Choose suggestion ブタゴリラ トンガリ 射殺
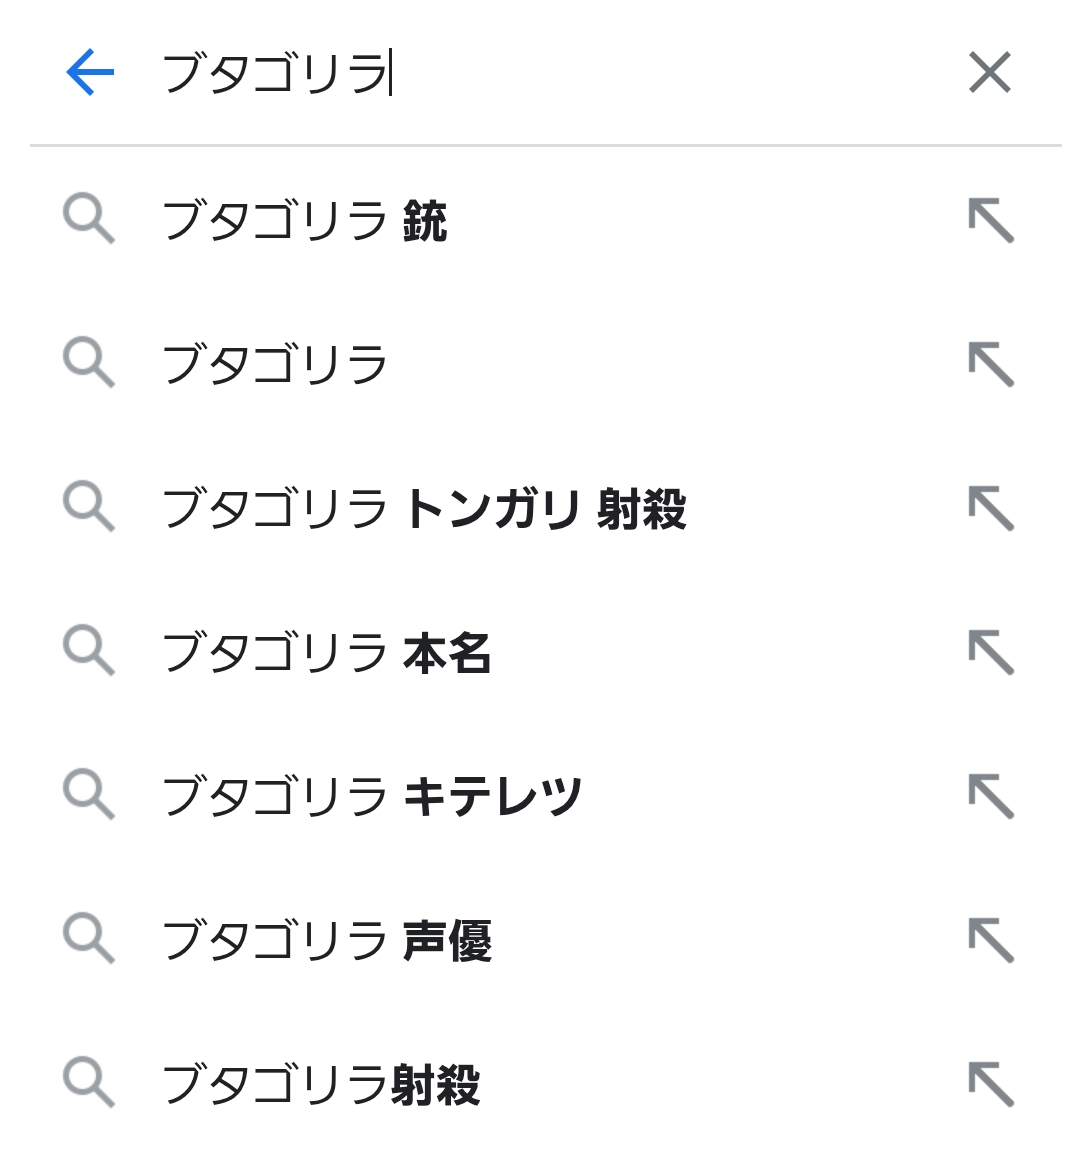Viewport: 1080px width, 1154px height. pos(424,508)
